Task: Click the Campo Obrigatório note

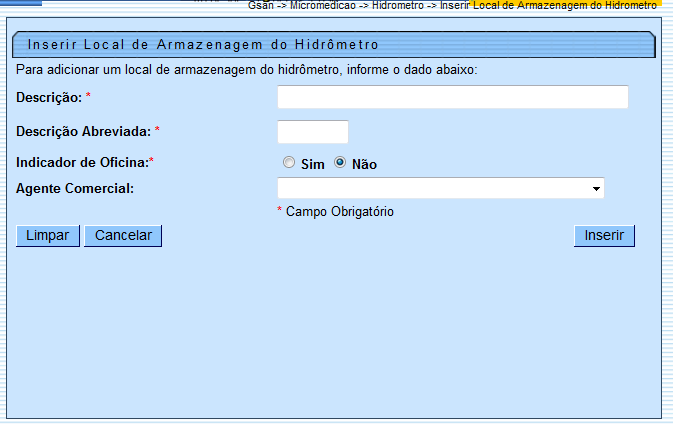Action: pos(335,212)
